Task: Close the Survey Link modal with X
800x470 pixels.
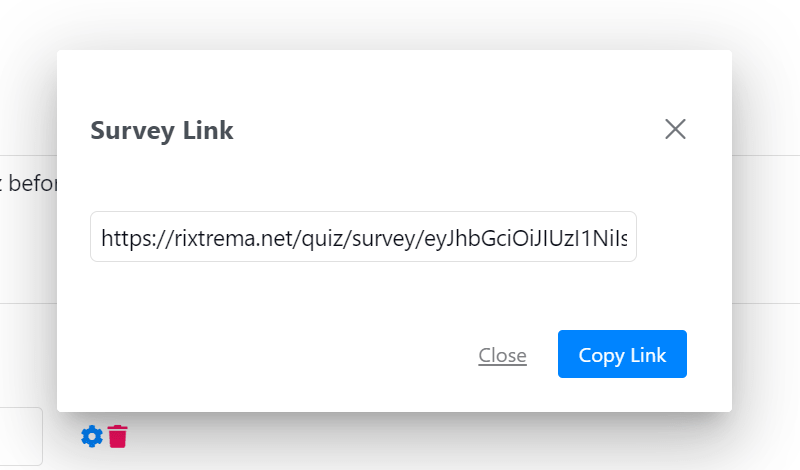Action: [x=675, y=129]
